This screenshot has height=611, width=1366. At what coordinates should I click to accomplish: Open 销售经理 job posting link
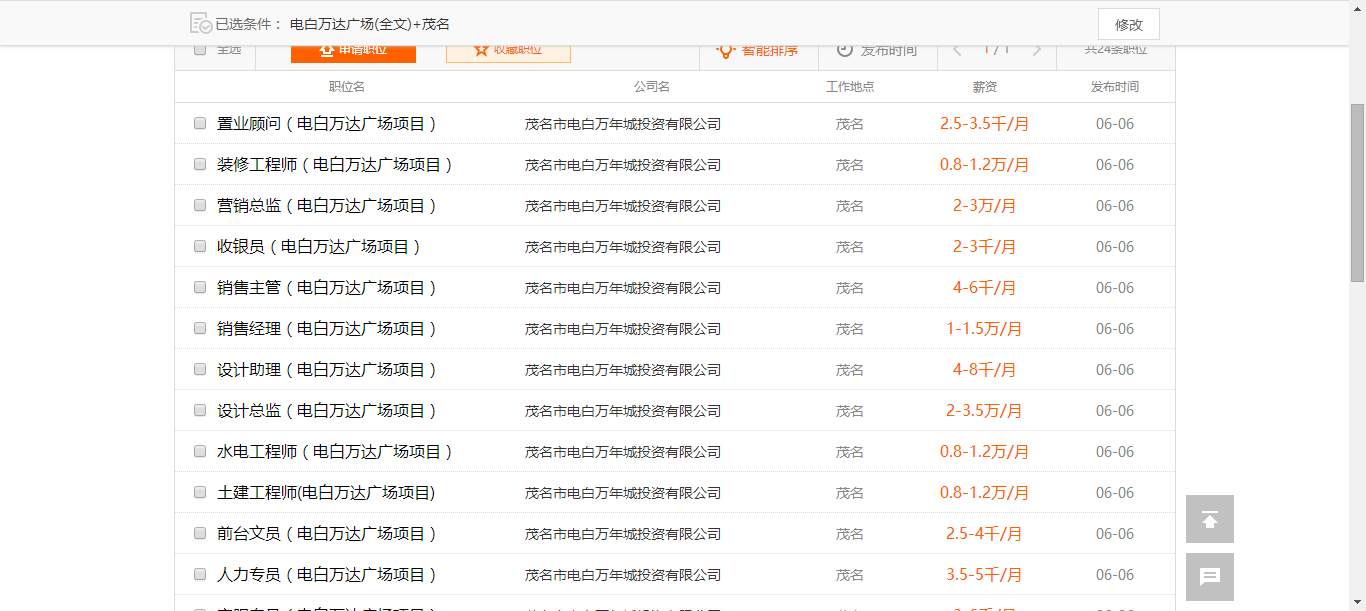point(327,329)
